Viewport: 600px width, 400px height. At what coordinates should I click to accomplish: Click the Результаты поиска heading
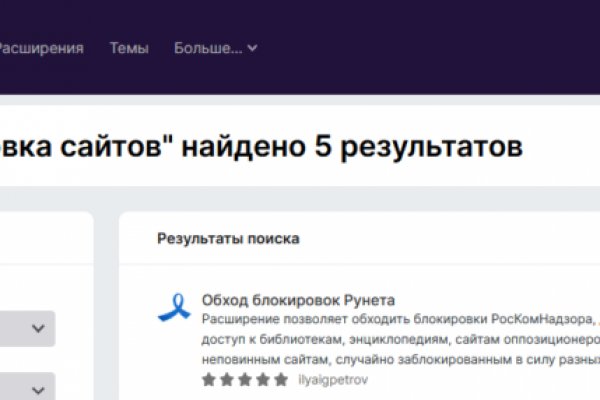pyautogui.click(x=227, y=239)
